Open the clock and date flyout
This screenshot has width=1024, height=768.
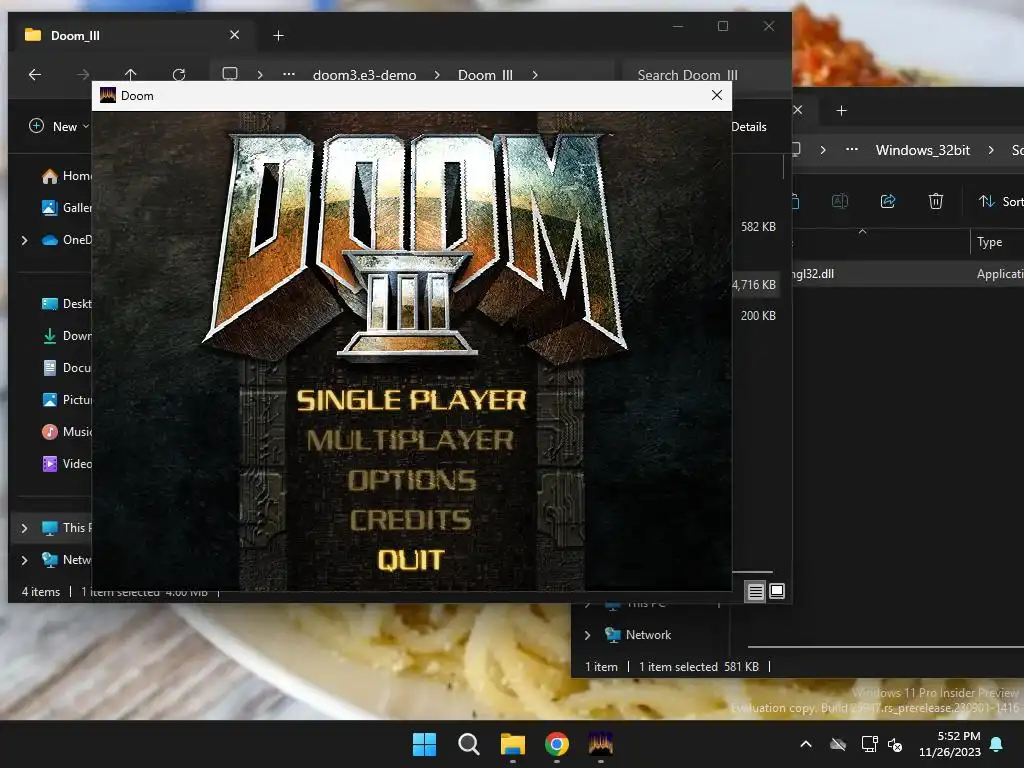point(950,744)
